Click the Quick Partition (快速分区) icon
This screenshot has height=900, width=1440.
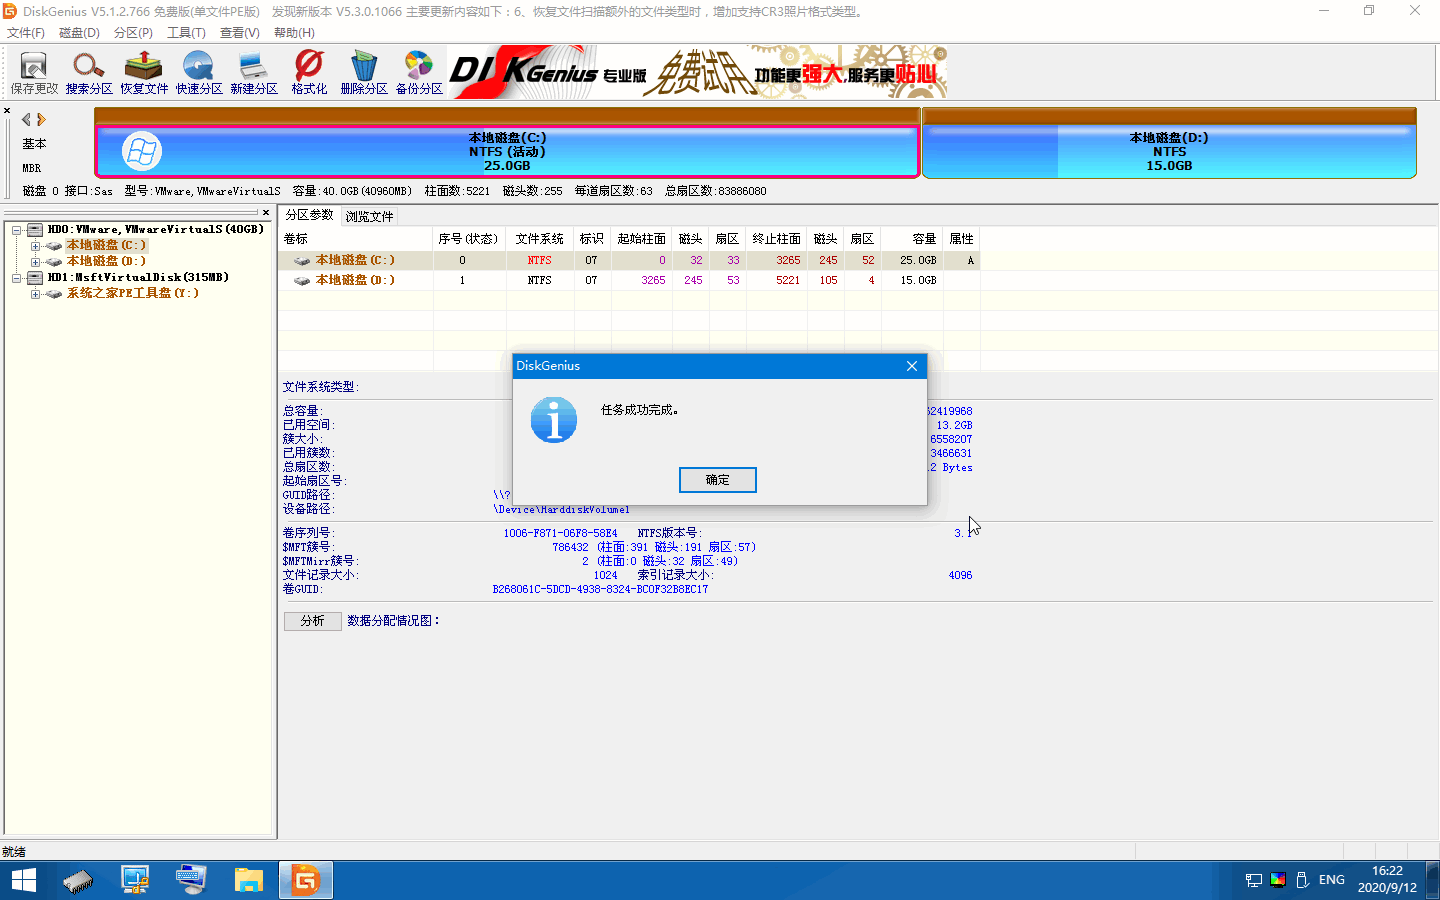point(199,72)
